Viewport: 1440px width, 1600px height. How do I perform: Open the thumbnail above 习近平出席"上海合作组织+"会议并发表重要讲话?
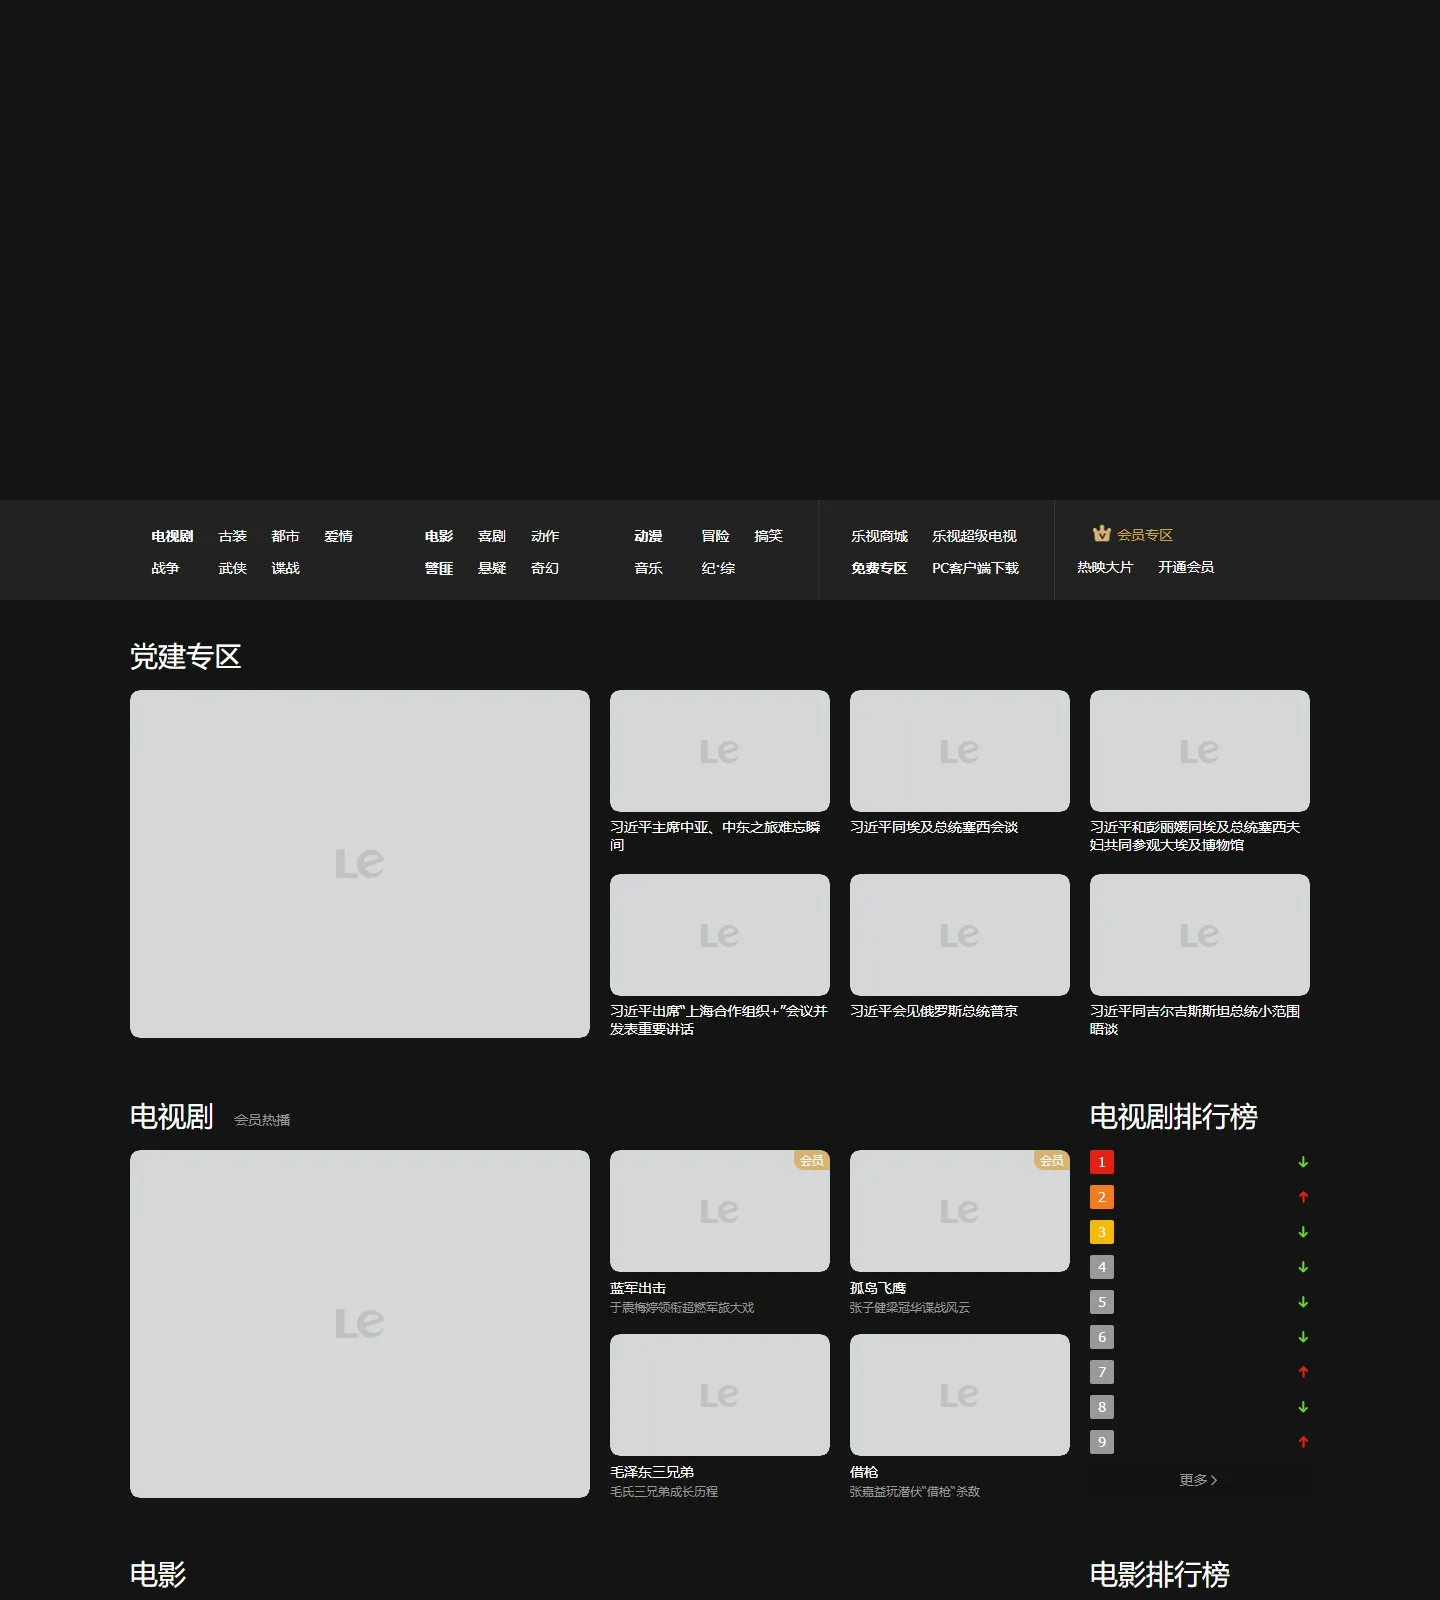720,935
